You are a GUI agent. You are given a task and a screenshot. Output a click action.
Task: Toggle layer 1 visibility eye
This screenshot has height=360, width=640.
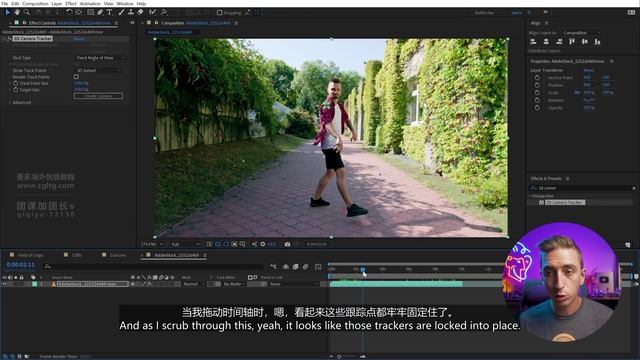(x=4, y=284)
